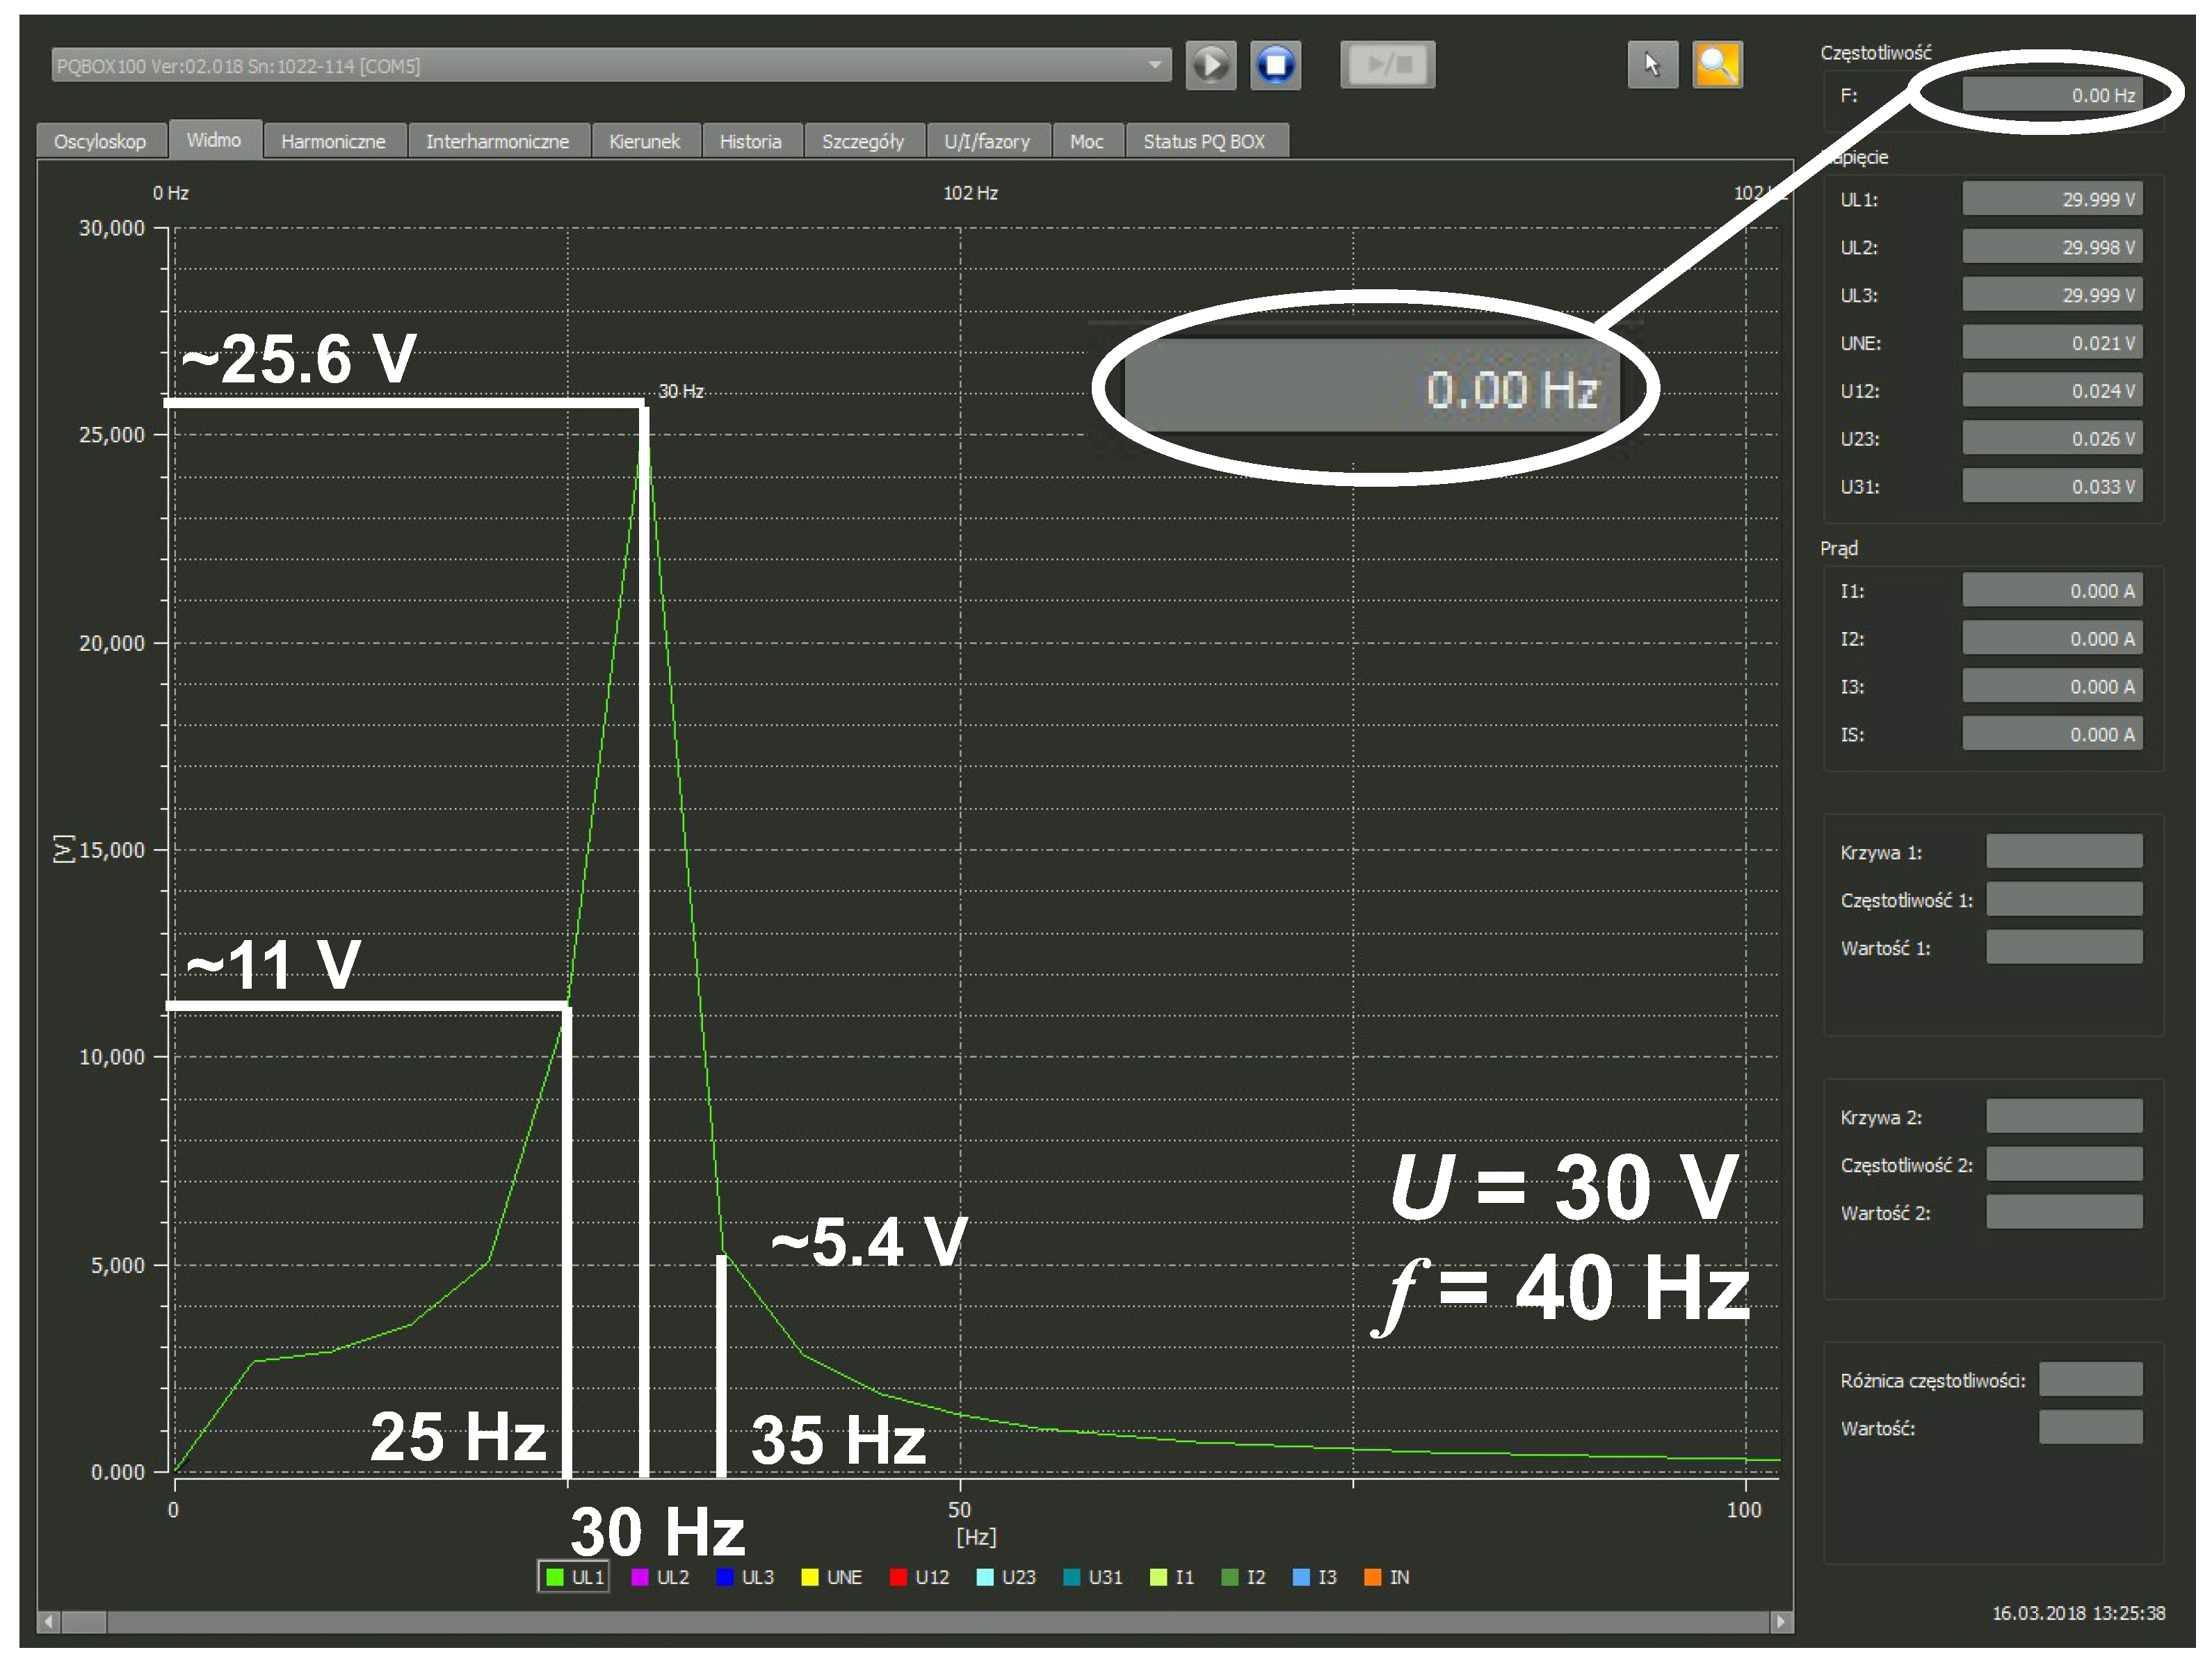Activate the magnifier zoom tool
This screenshot has width=2212, height=1666.
coord(1717,66)
